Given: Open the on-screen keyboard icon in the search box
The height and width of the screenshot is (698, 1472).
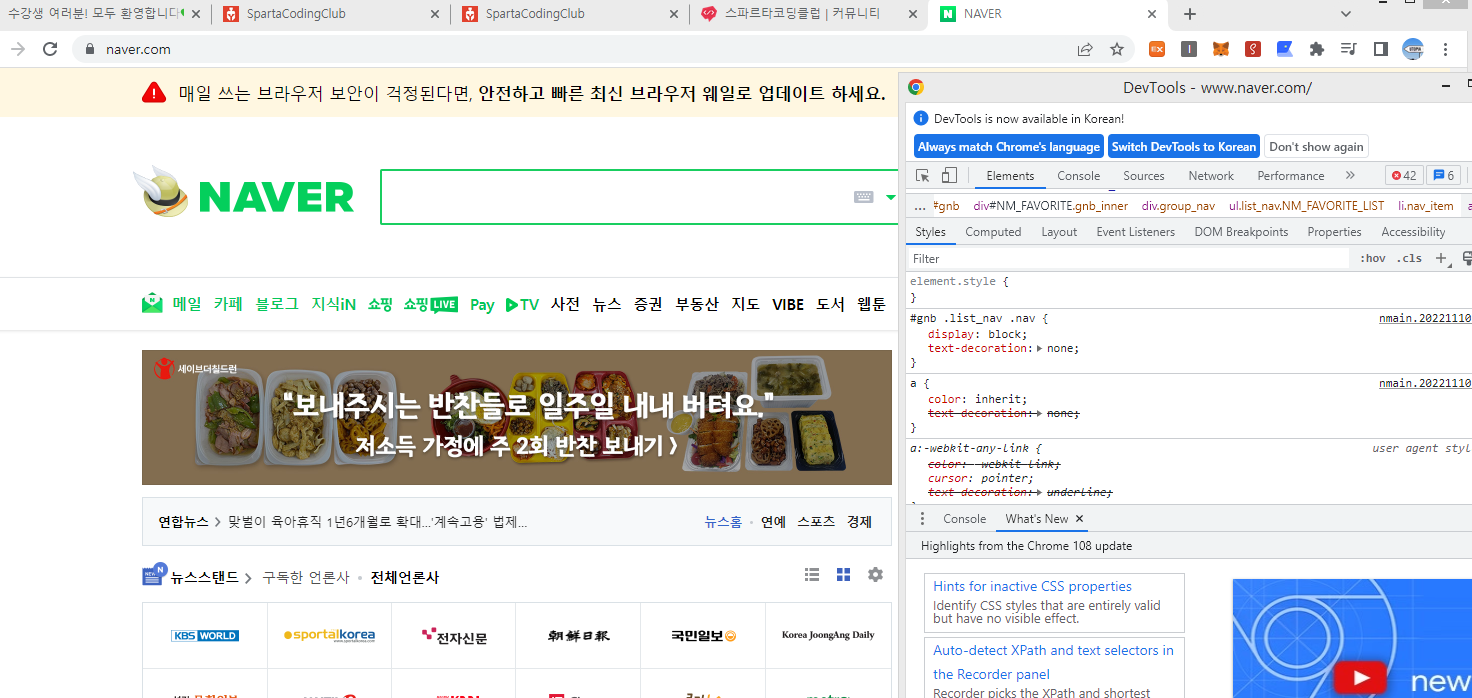Looking at the screenshot, I should pyautogui.click(x=864, y=197).
